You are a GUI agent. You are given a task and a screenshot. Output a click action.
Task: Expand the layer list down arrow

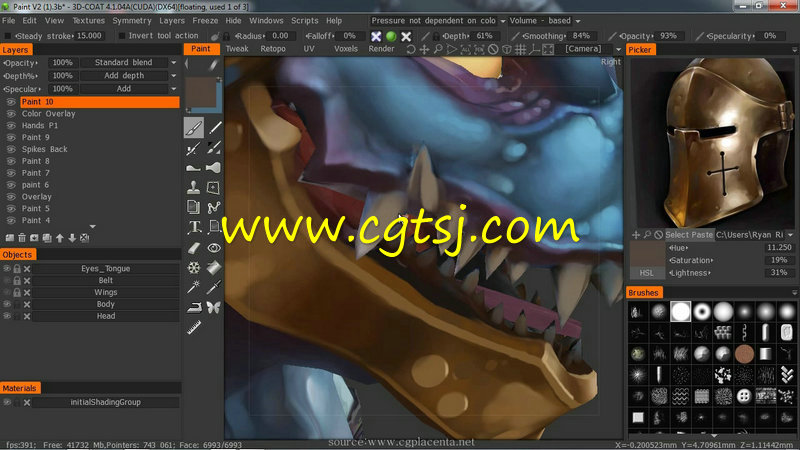point(92,227)
